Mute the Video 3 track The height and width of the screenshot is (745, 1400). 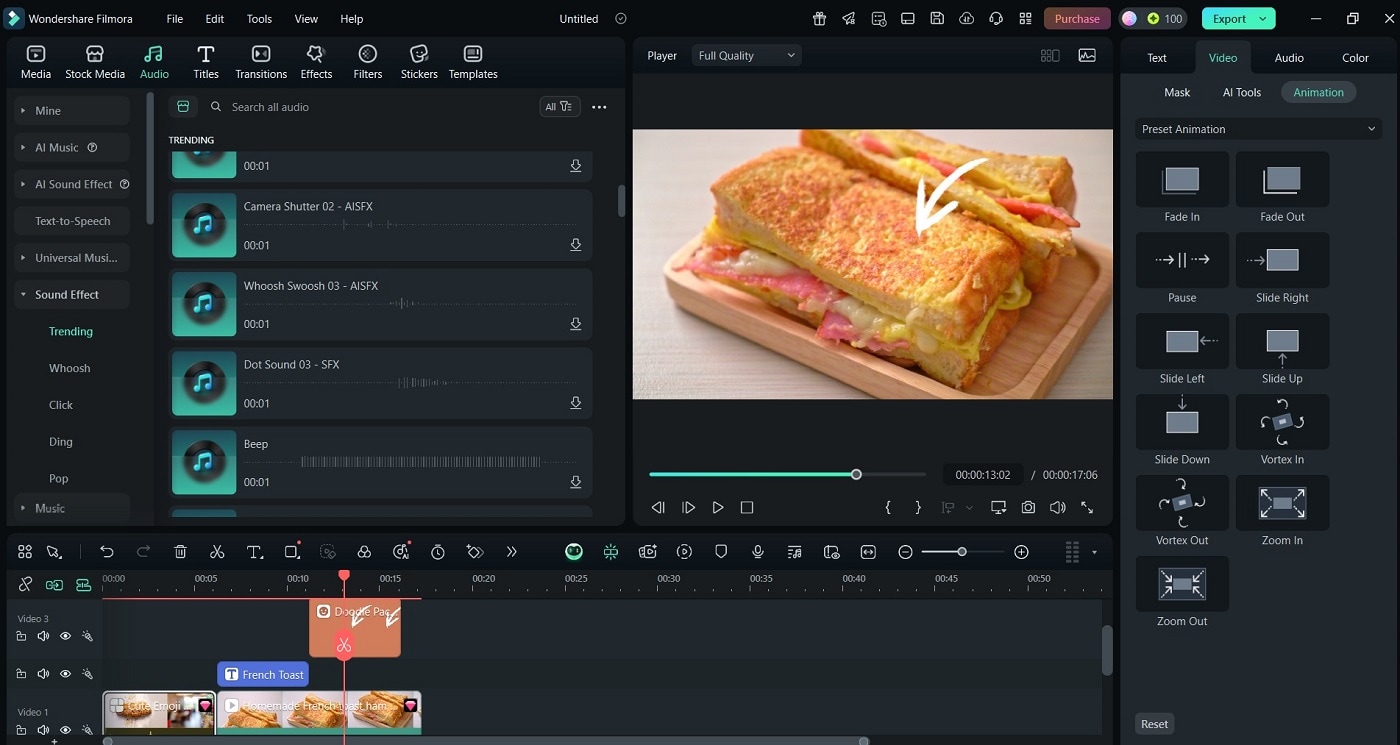43,636
